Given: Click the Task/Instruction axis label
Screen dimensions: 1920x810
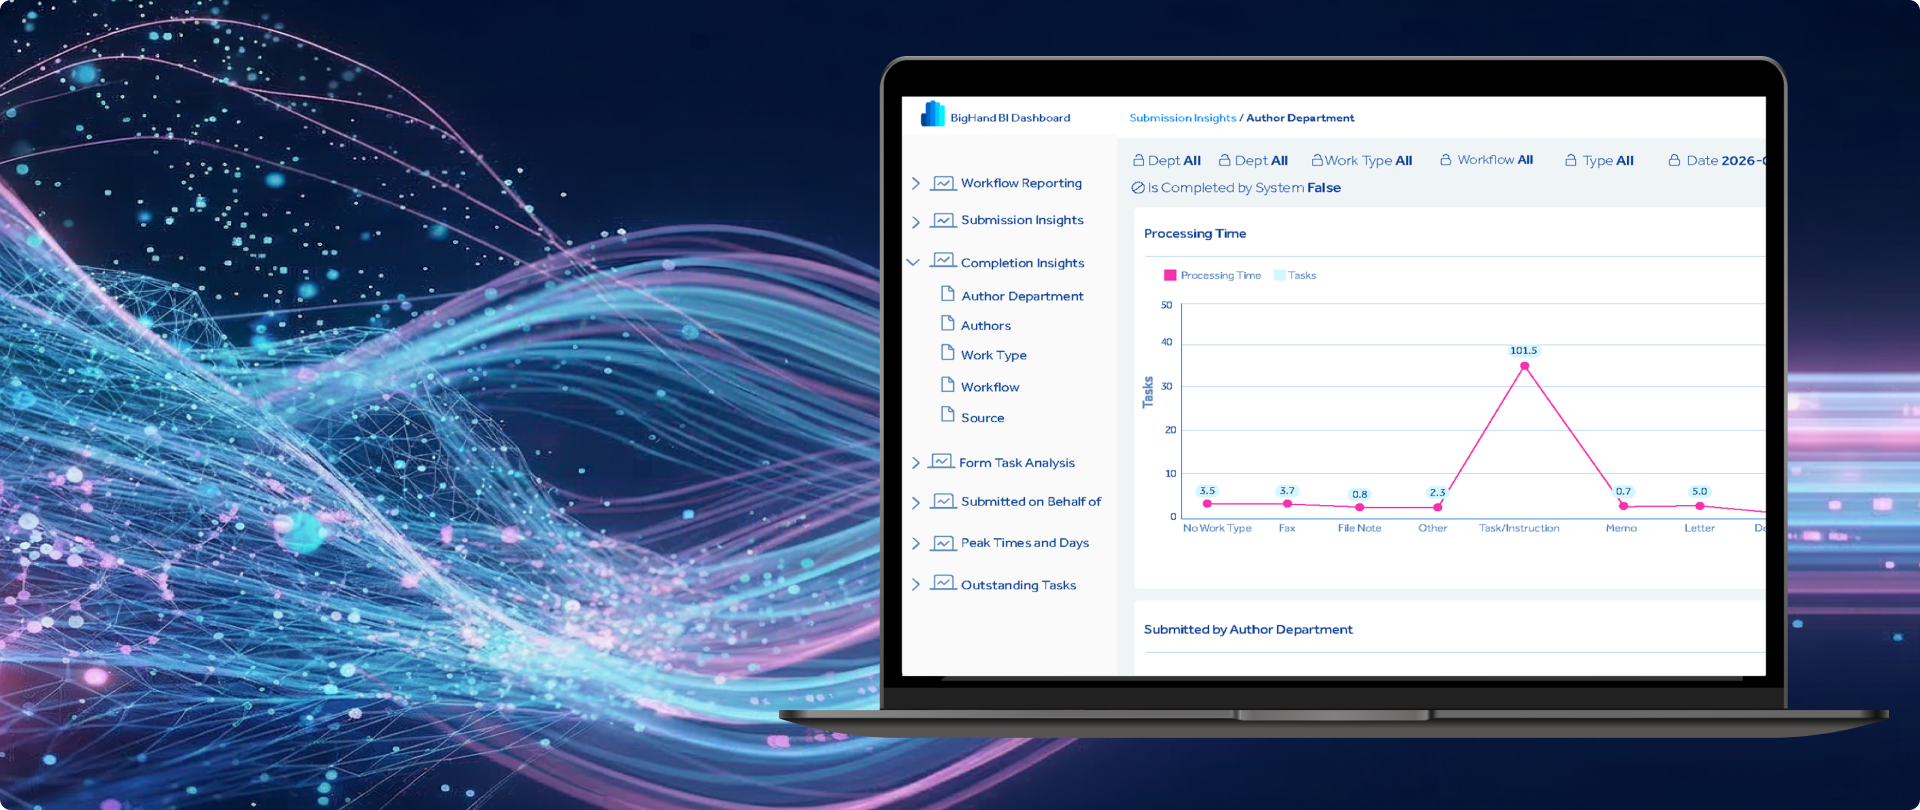Looking at the screenshot, I should click(x=1519, y=528).
